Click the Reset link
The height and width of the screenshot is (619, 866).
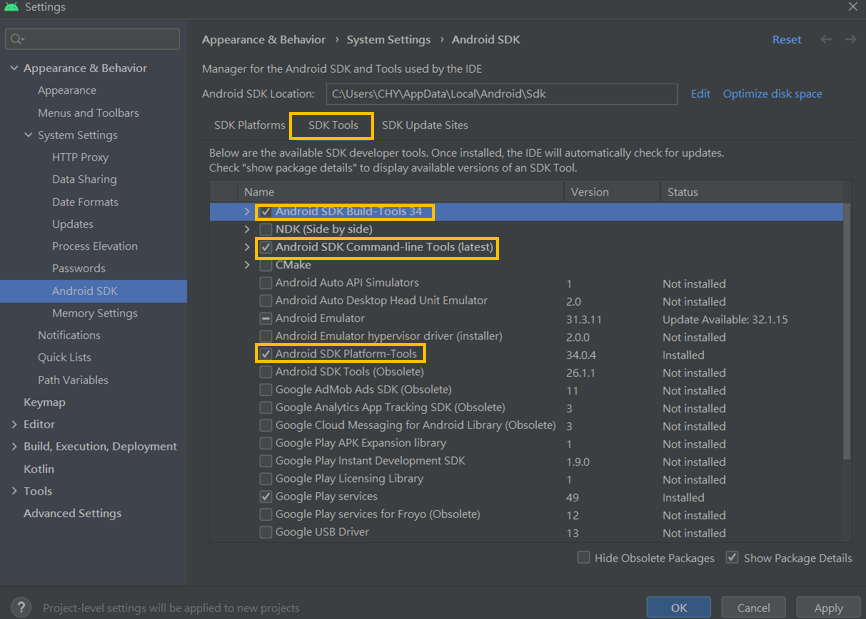tap(786, 40)
